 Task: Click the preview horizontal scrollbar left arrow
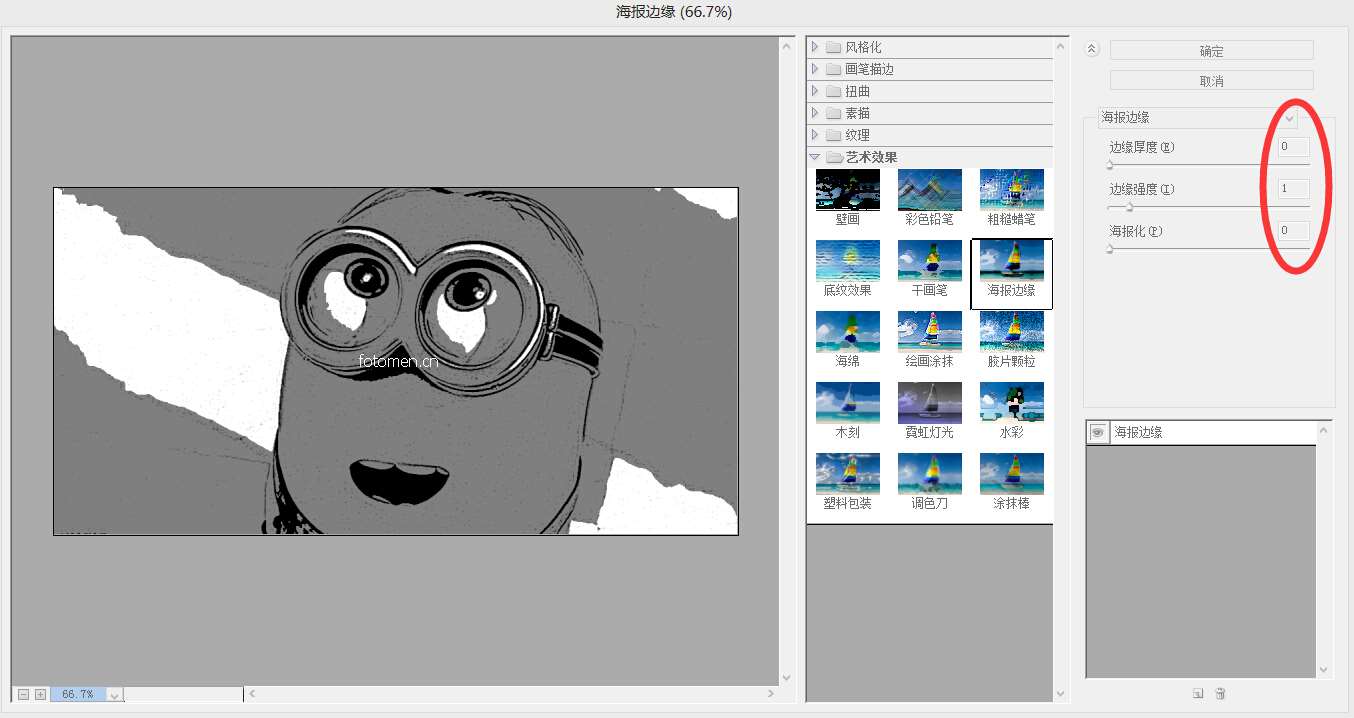[x=251, y=693]
